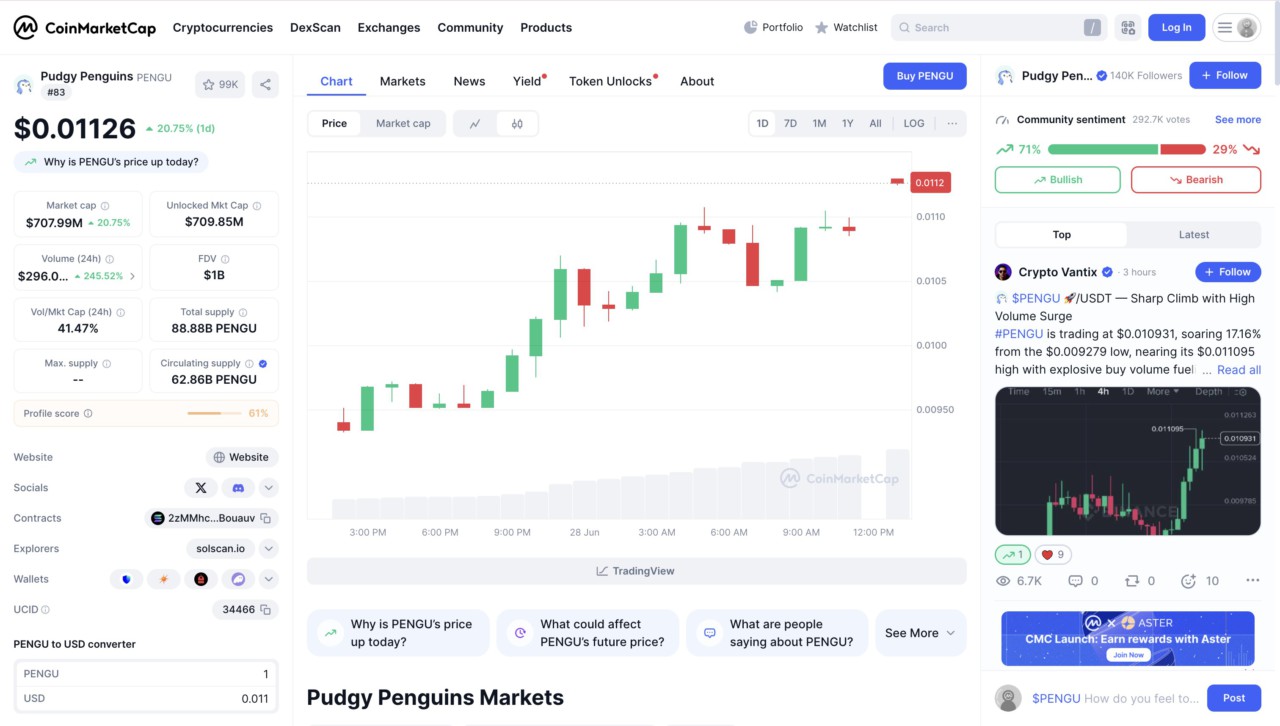
Task: Expand more block explorers
Action: [x=266, y=548]
